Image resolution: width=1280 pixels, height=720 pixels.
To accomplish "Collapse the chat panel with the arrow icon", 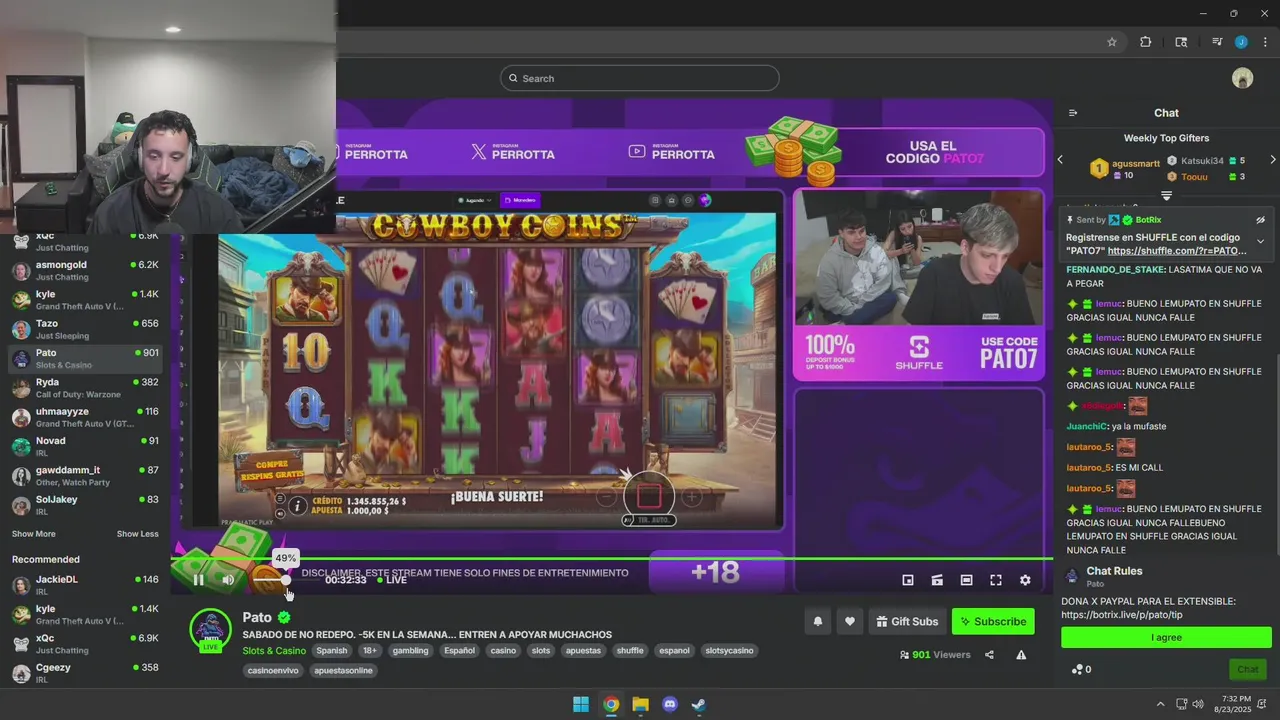I will 1073,113.
